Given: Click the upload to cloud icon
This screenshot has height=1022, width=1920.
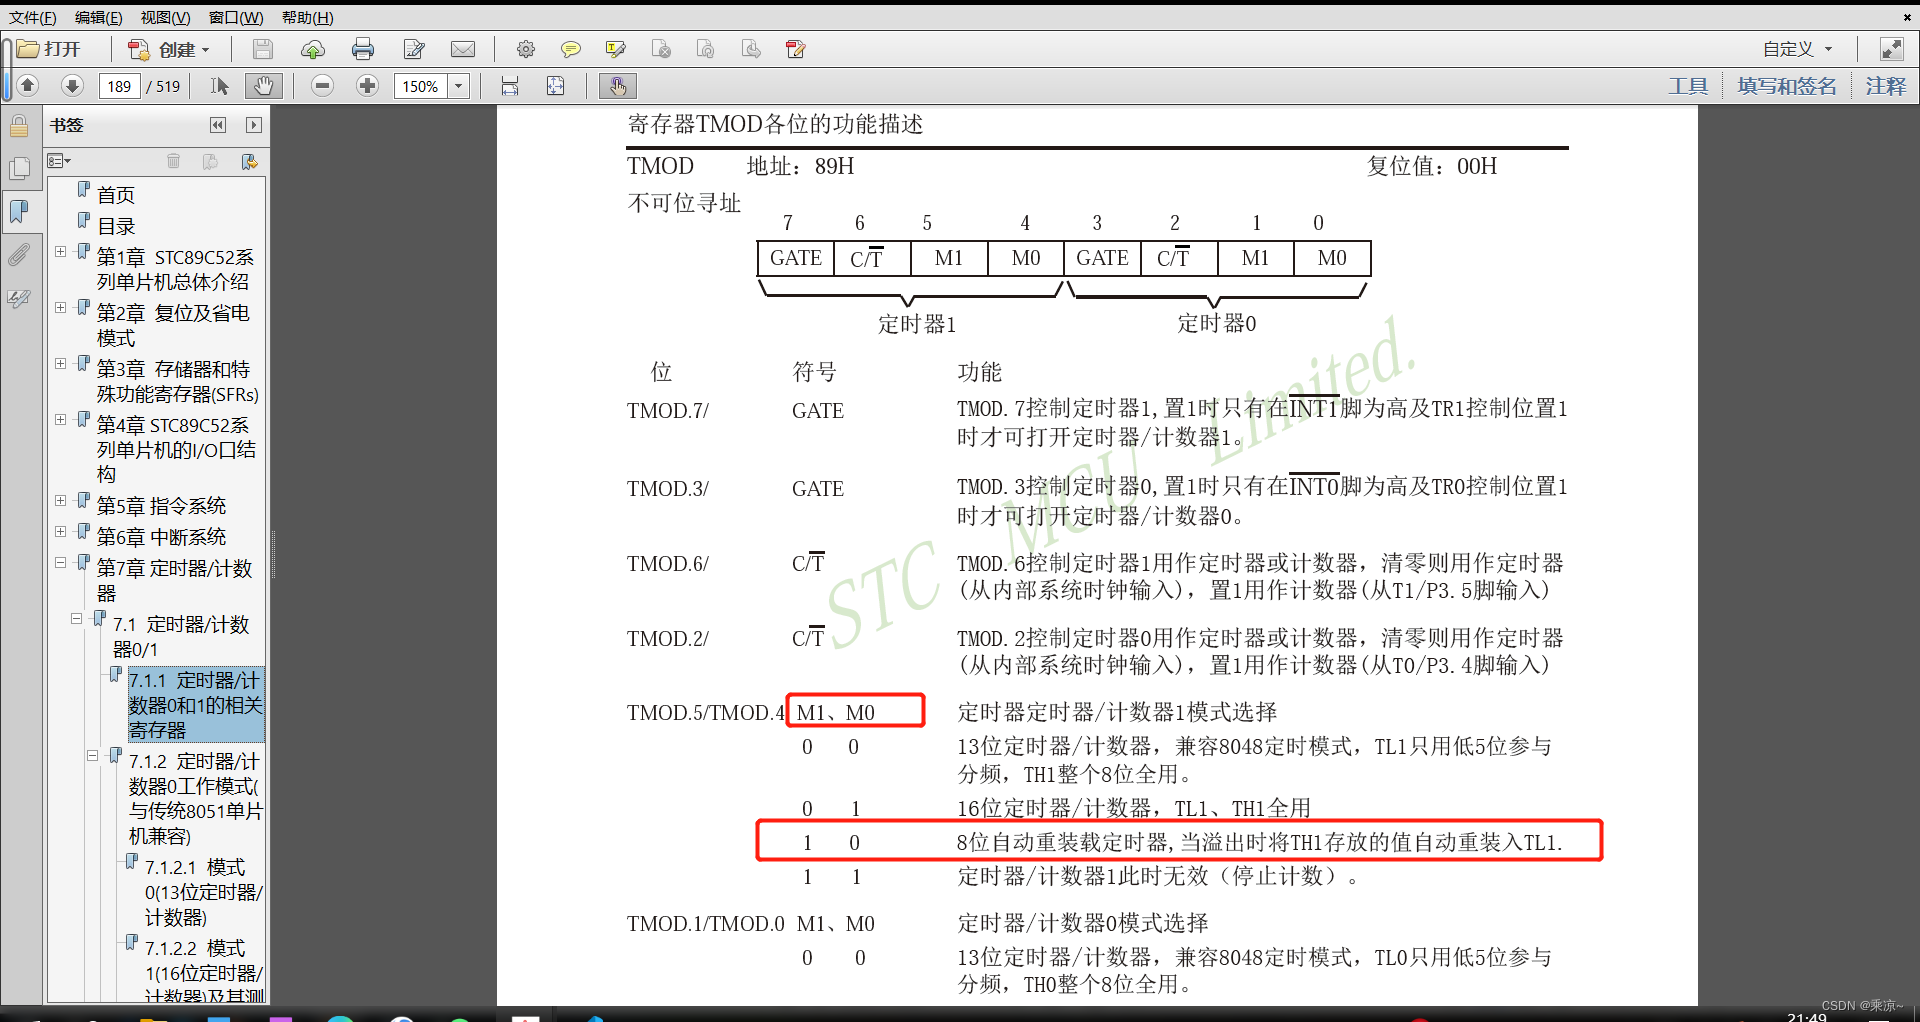Looking at the screenshot, I should [313, 49].
